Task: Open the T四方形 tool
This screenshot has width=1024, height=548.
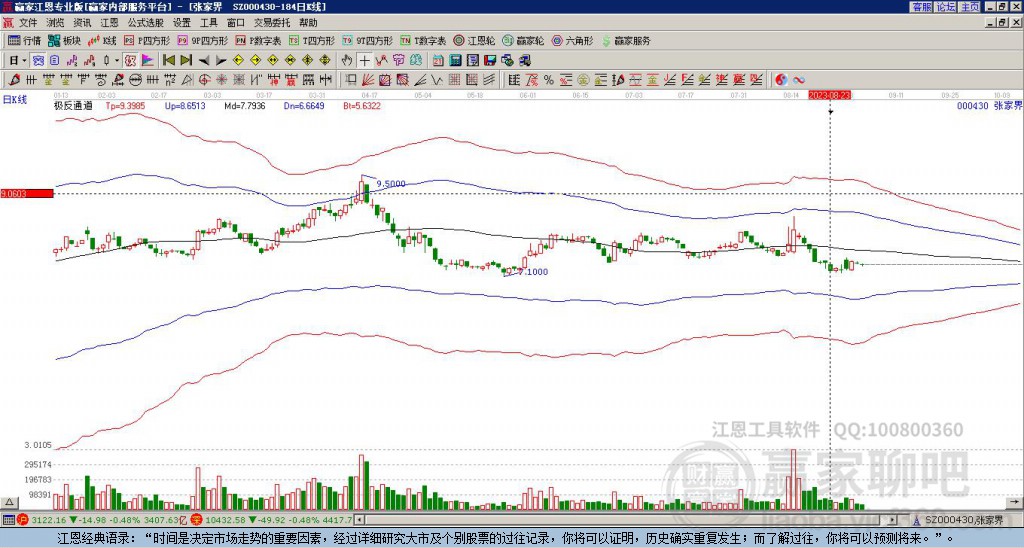Action: 312,40
